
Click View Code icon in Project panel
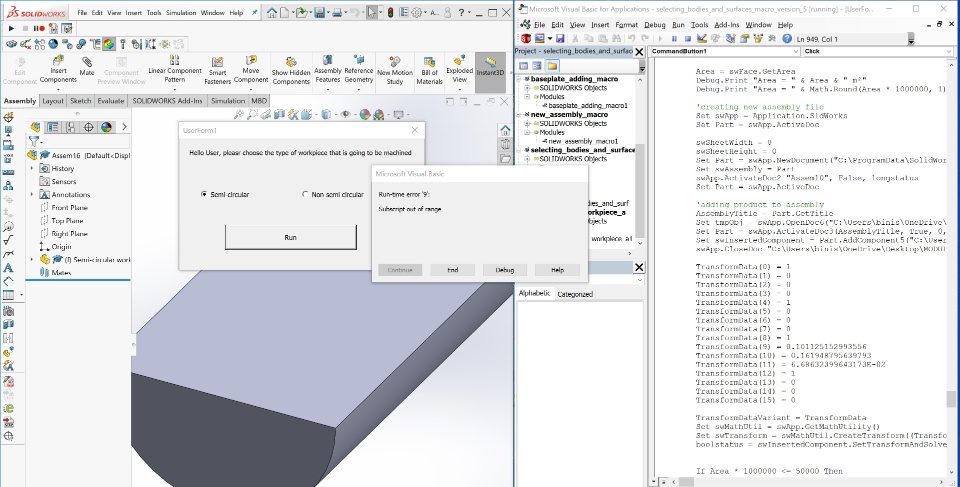523,66
